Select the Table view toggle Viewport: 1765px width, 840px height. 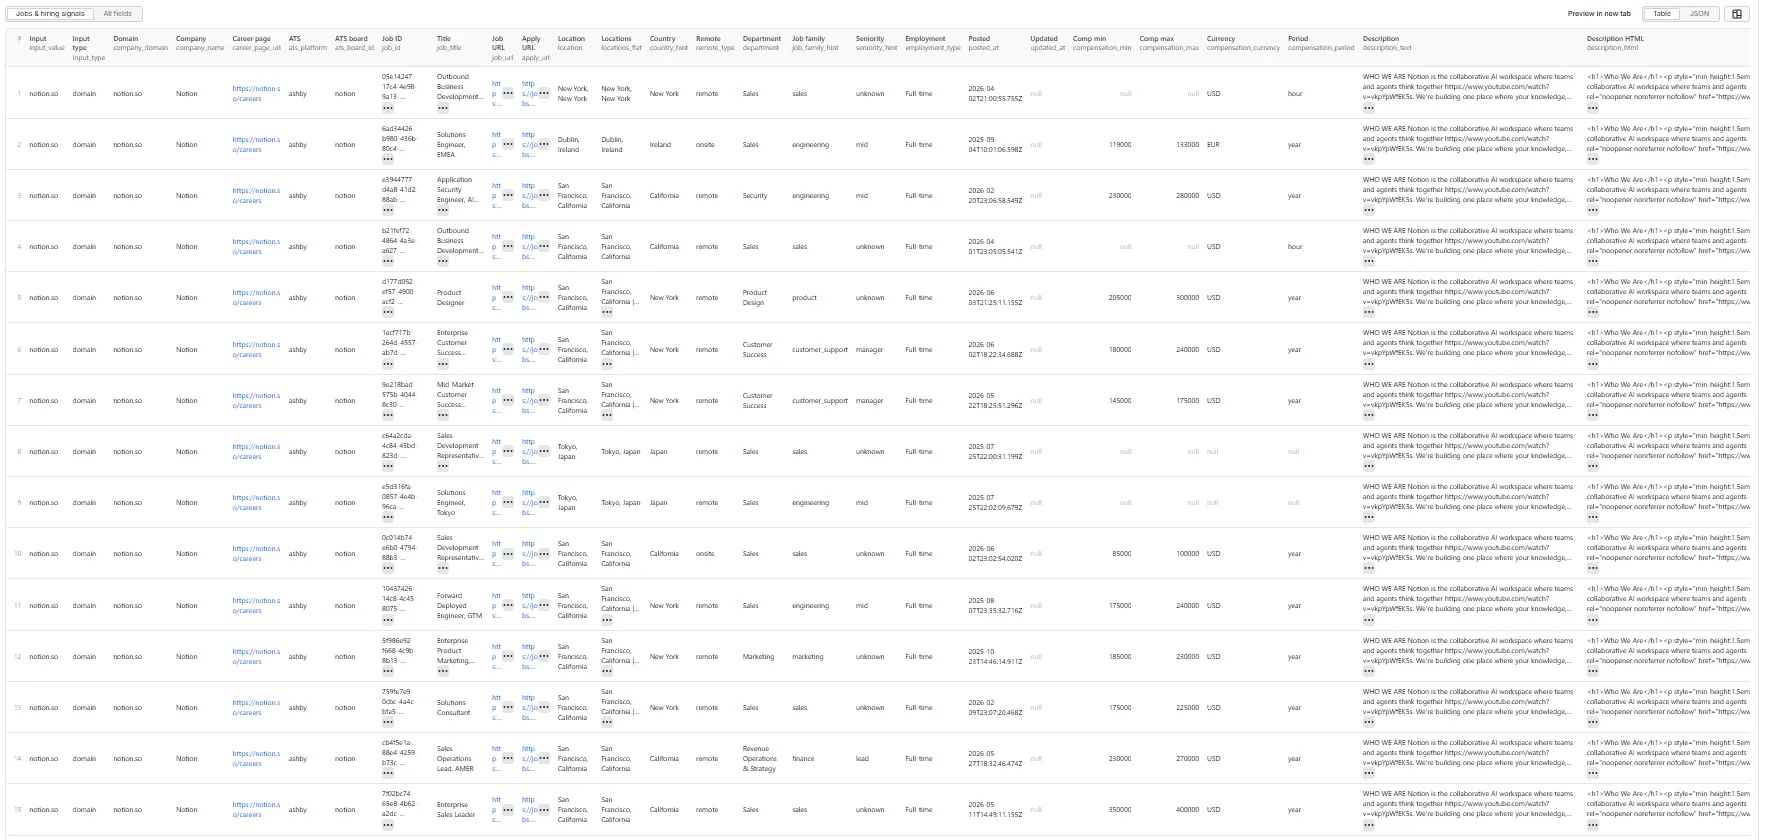[x=1662, y=14]
